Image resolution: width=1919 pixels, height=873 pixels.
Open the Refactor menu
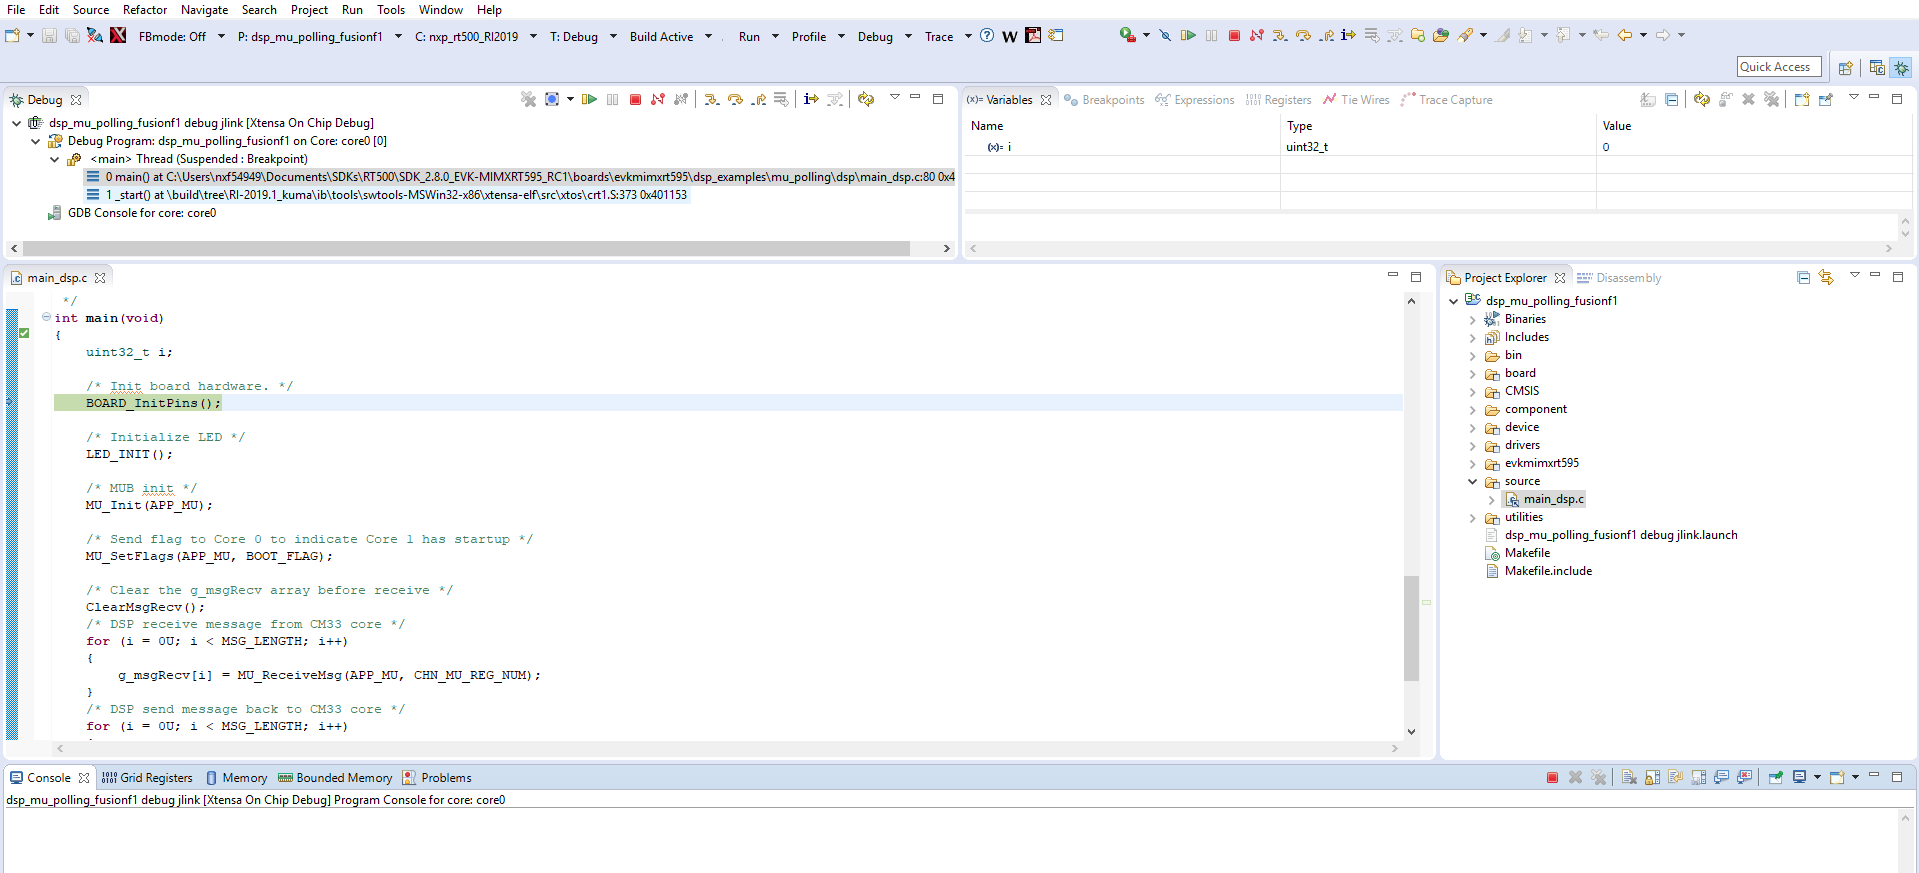[x=145, y=10]
